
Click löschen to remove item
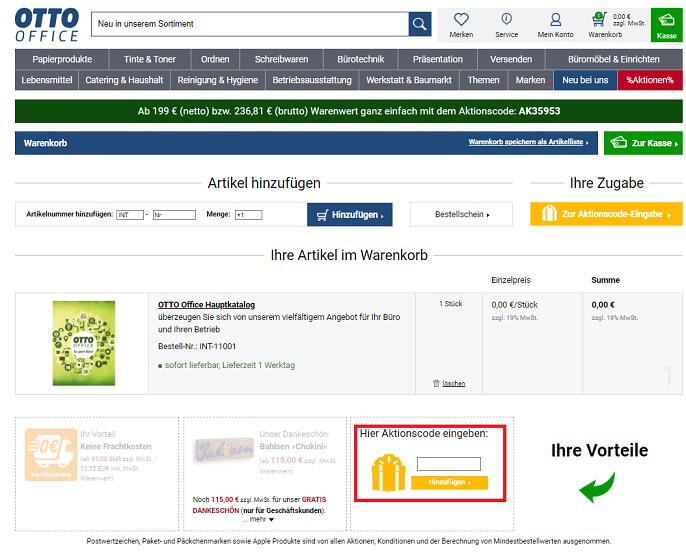click(453, 383)
